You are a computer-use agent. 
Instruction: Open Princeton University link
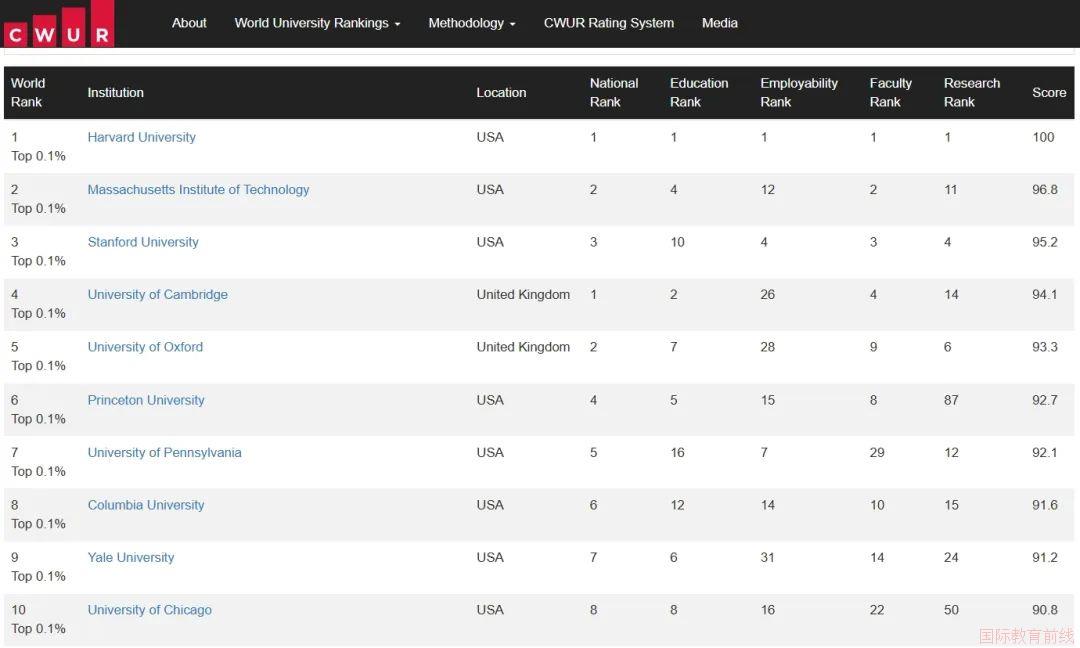point(145,400)
